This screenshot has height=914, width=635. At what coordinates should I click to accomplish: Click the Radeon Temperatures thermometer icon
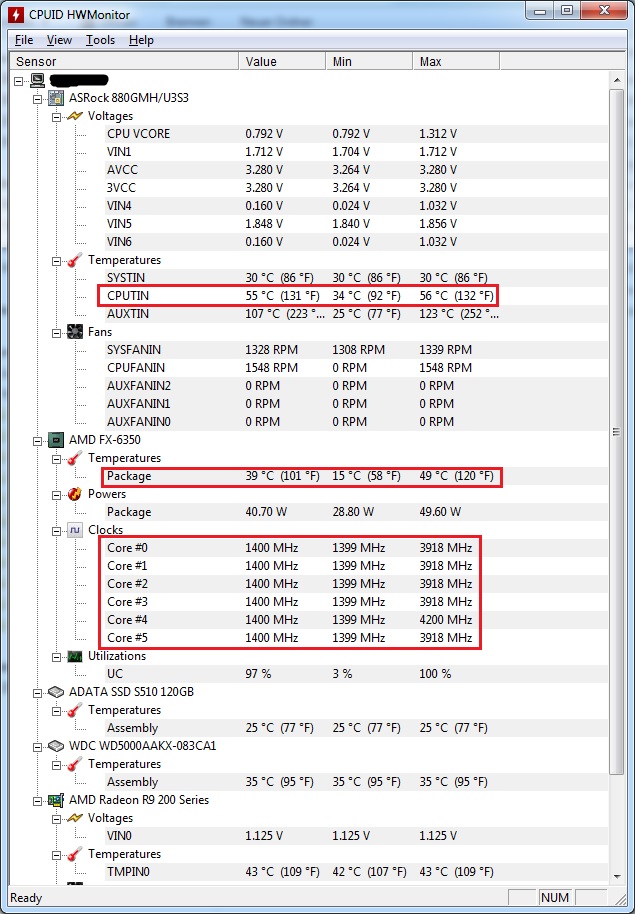[75, 854]
